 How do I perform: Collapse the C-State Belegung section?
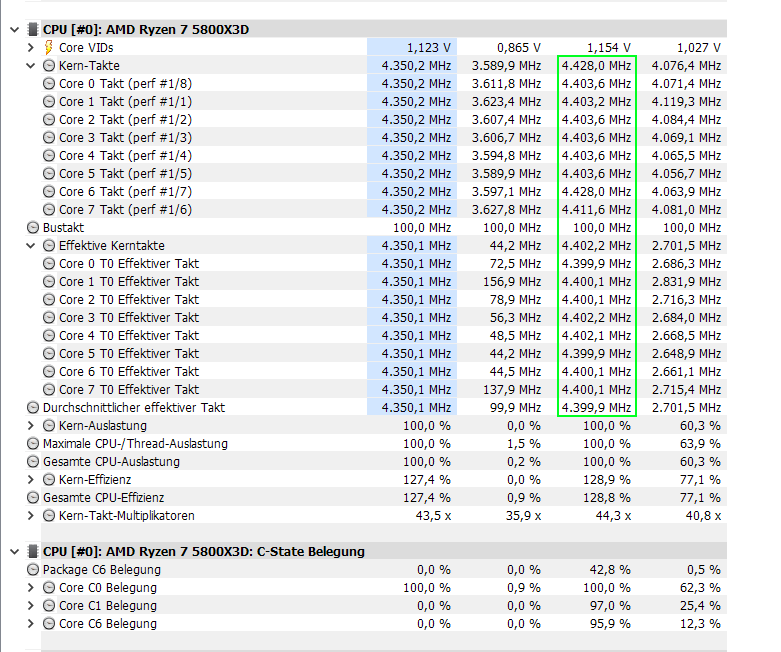tap(14, 552)
